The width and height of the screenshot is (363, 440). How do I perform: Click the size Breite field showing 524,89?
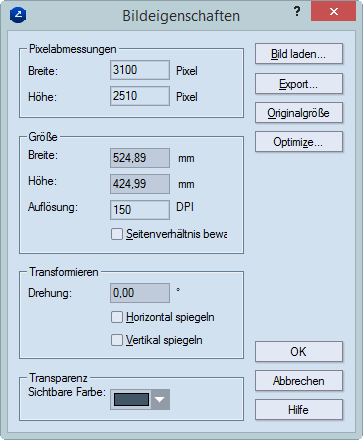[x=140, y=158]
